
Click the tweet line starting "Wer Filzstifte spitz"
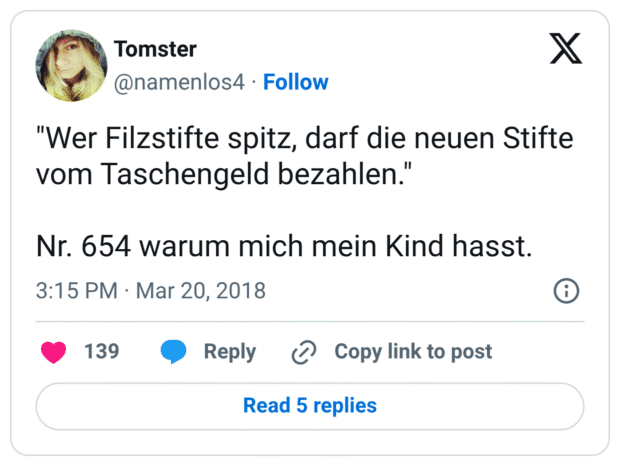click(x=304, y=137)
